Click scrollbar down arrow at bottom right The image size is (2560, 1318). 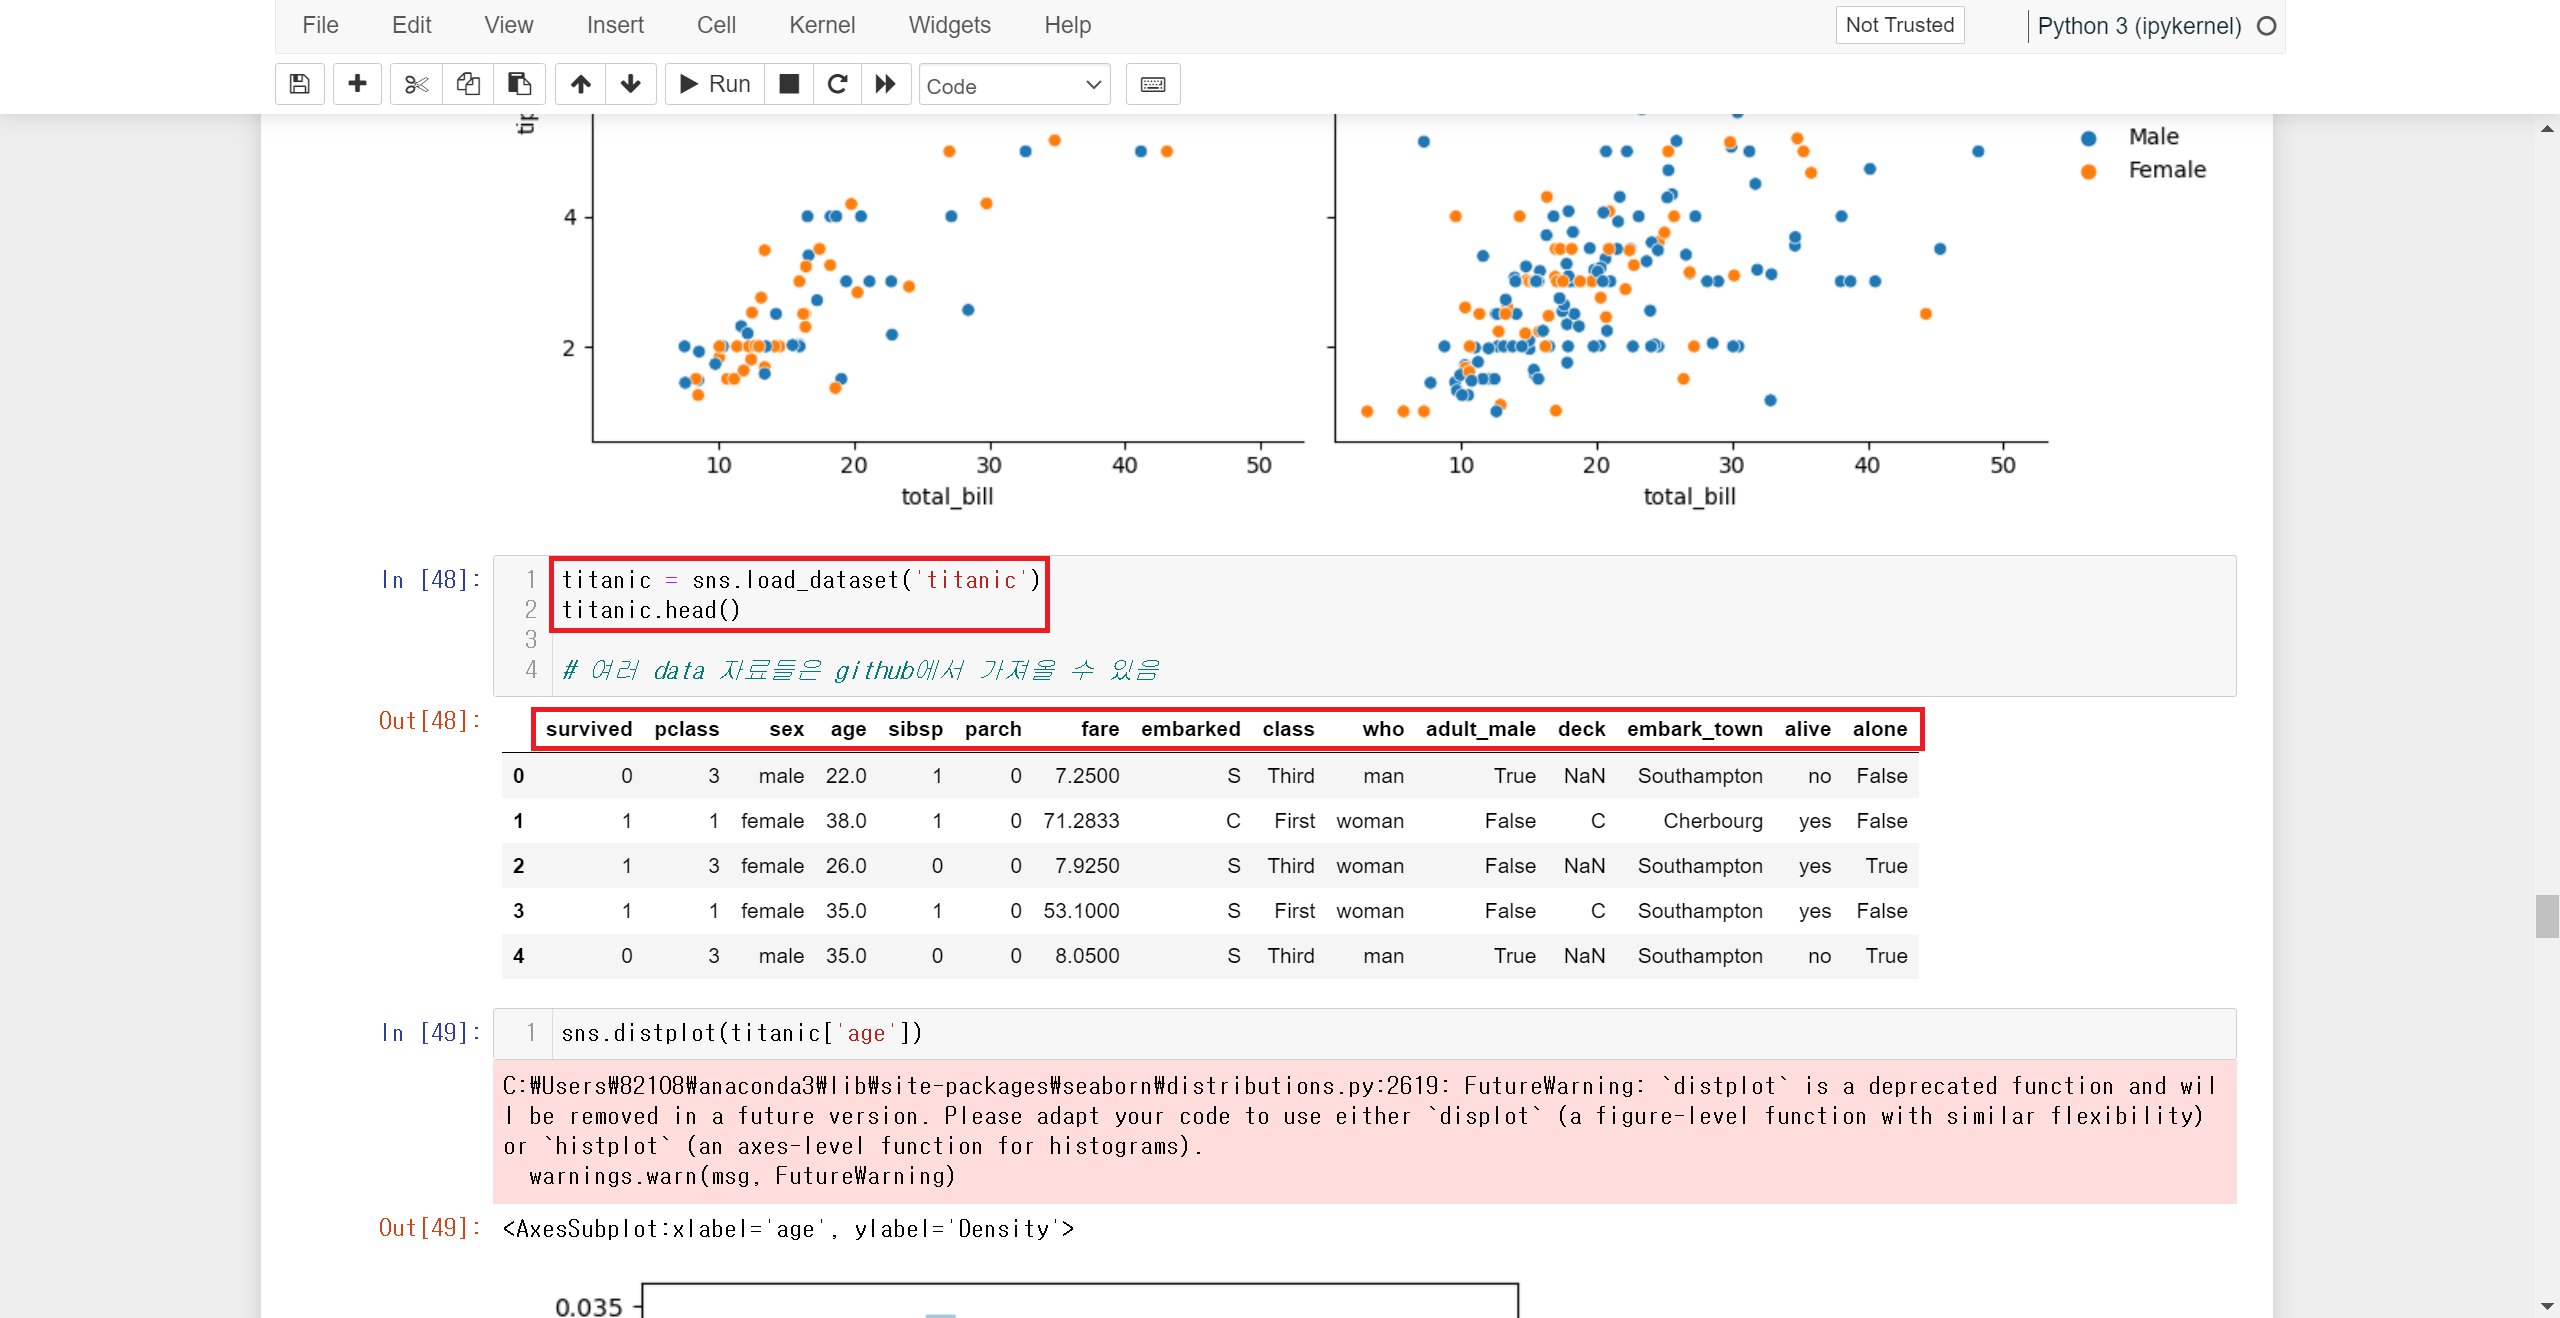(2546, 1306)
